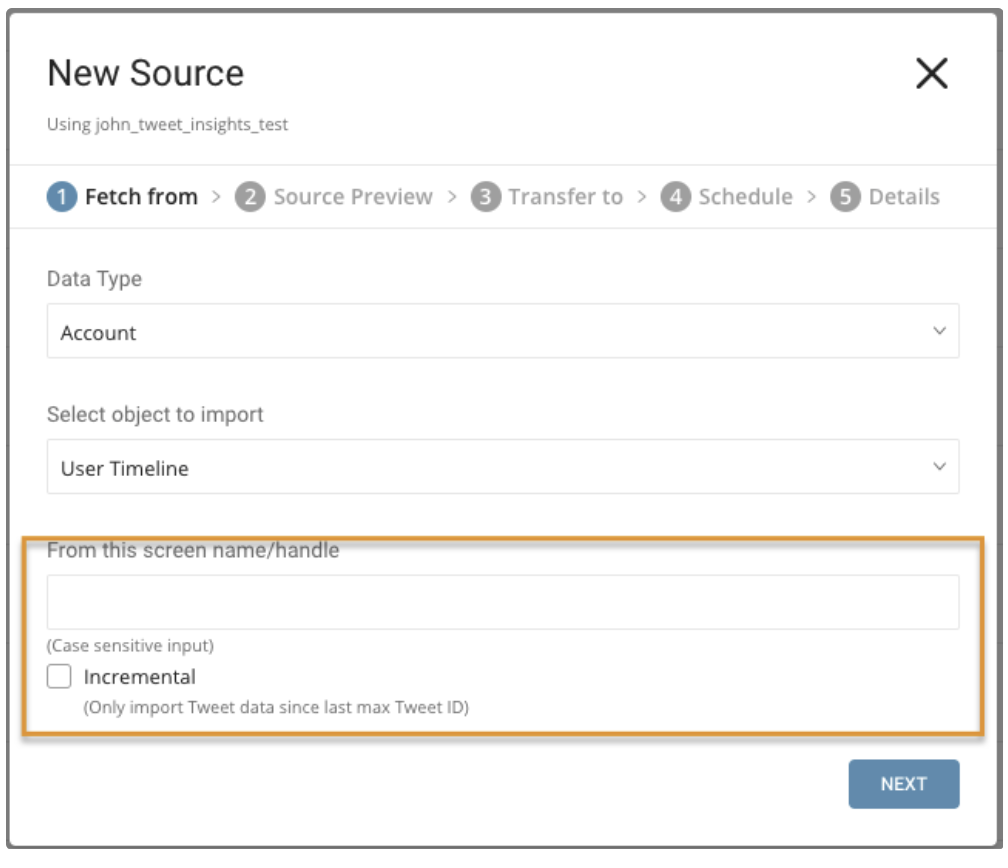Click the step 5 number circle
Image resolution: width=1008 pixels, height=868 pixels.
point(846,197)
